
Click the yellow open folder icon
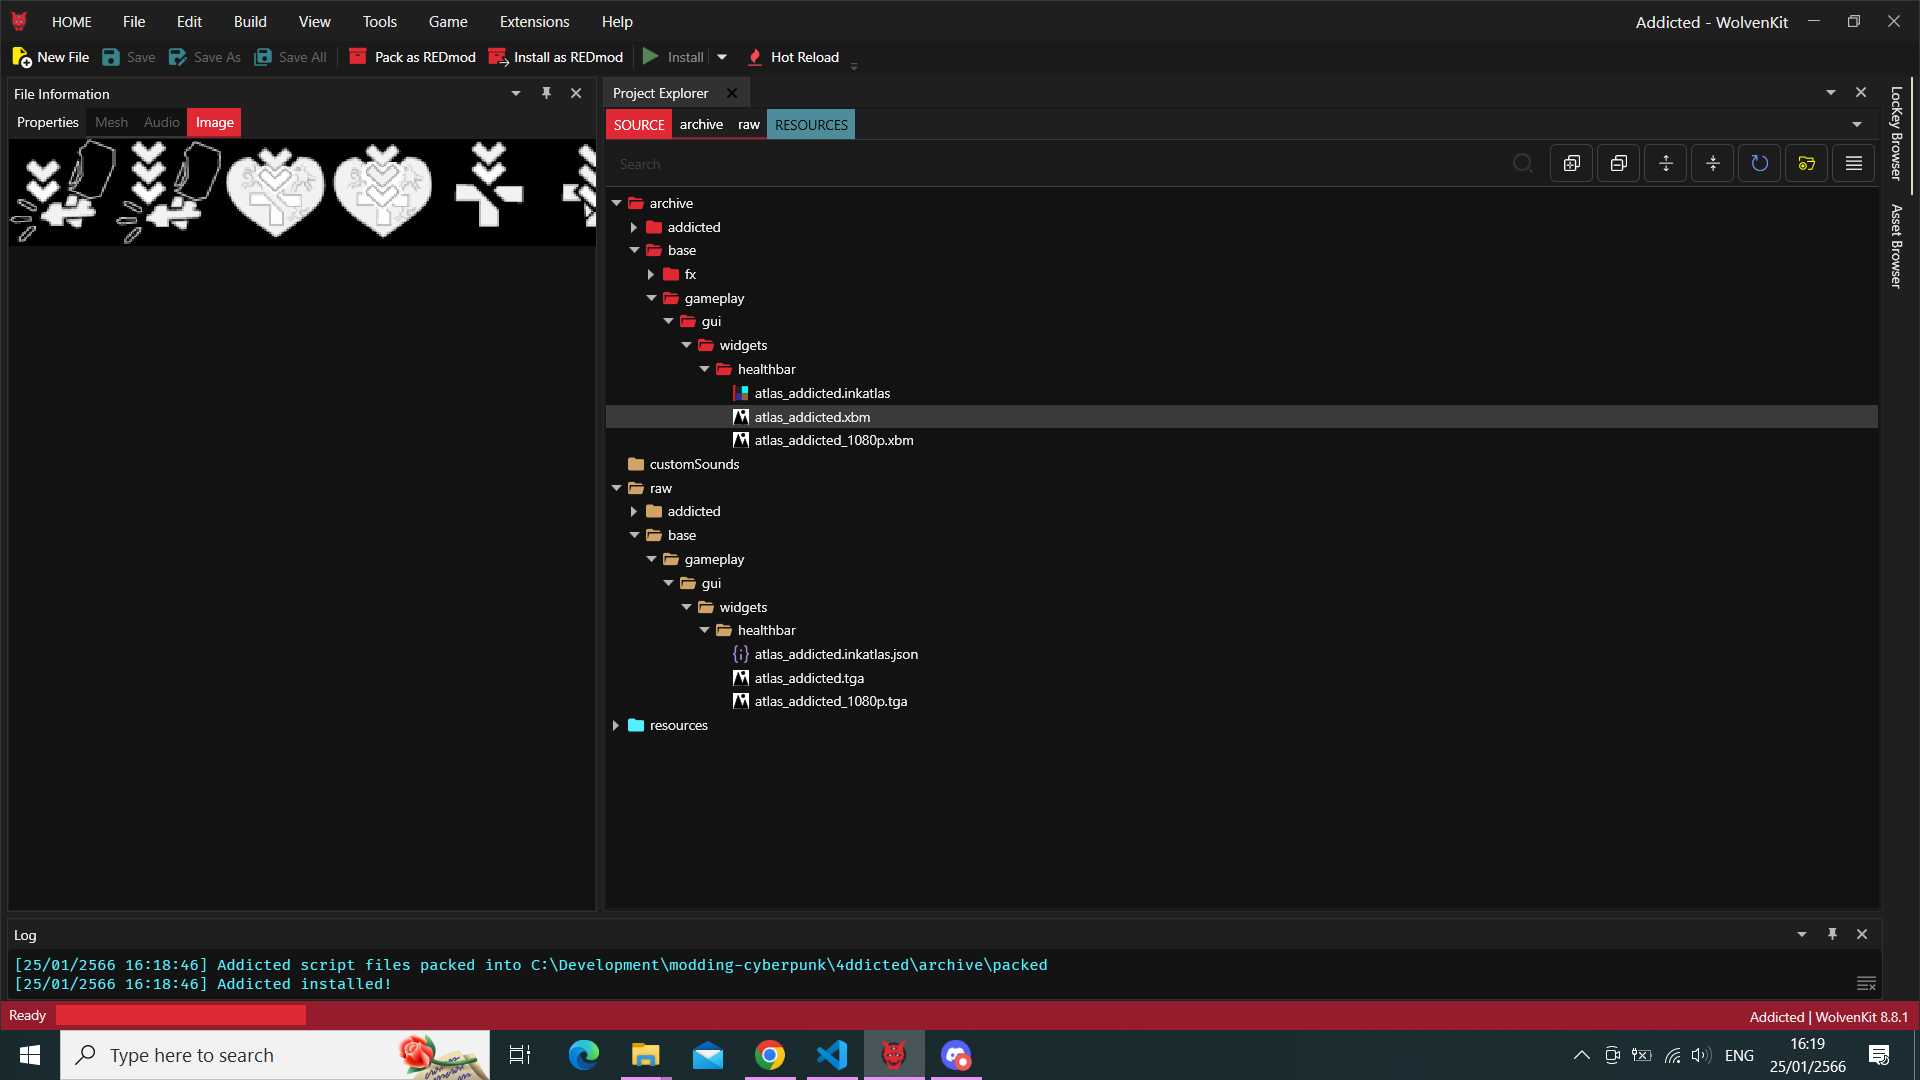pyautogui.click(x=1806, y=164)
